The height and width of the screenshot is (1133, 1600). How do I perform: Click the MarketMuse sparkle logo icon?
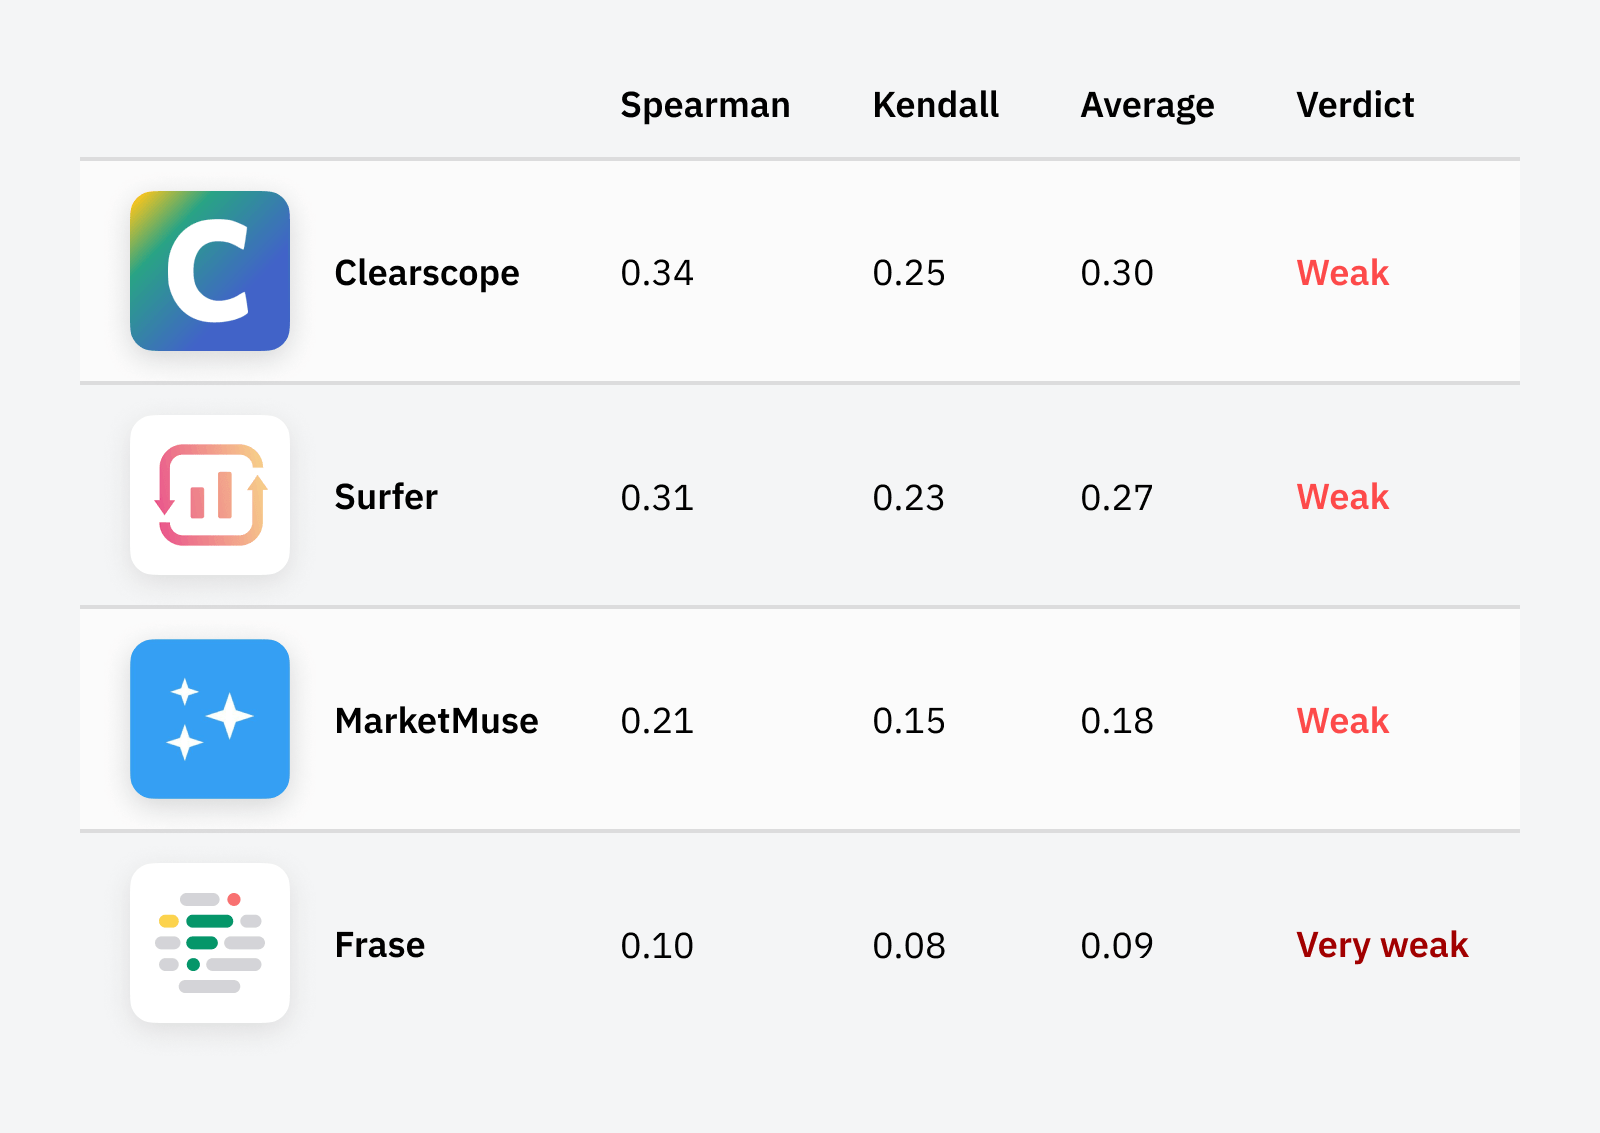pyautogui.click(x=210, y=719)
